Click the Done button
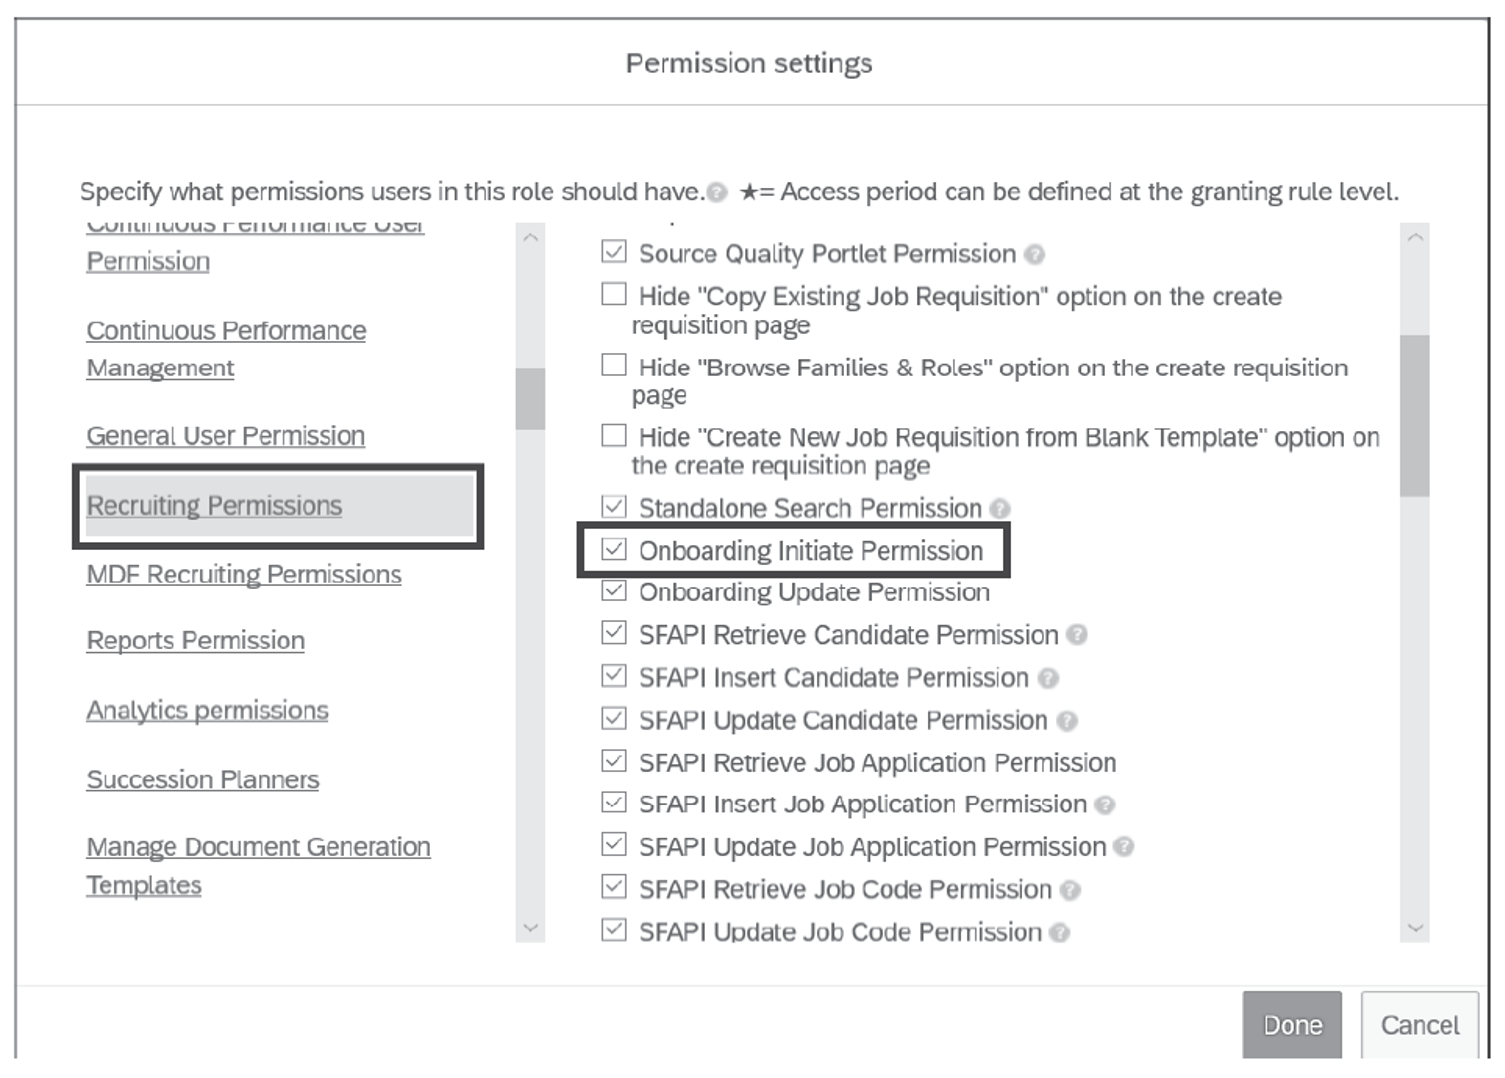The height and width of the screenshot is (1078, 1505). tap(1292, 1024)
